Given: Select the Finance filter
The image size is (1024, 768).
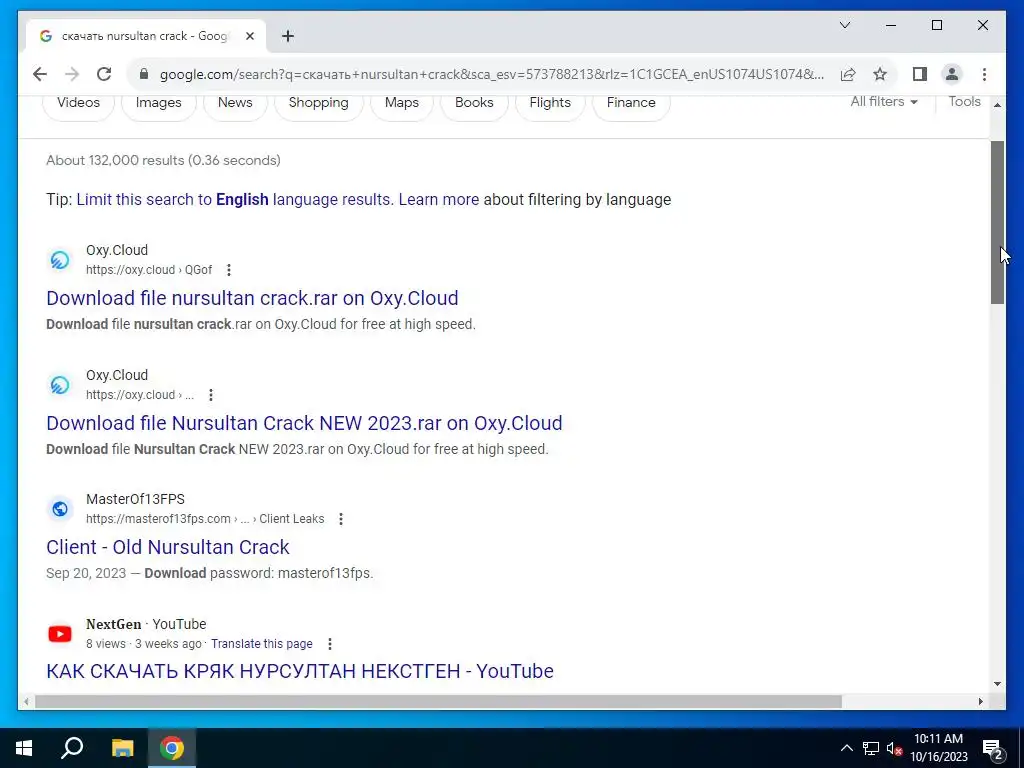Looking at the screenshot, I should 631,103.
